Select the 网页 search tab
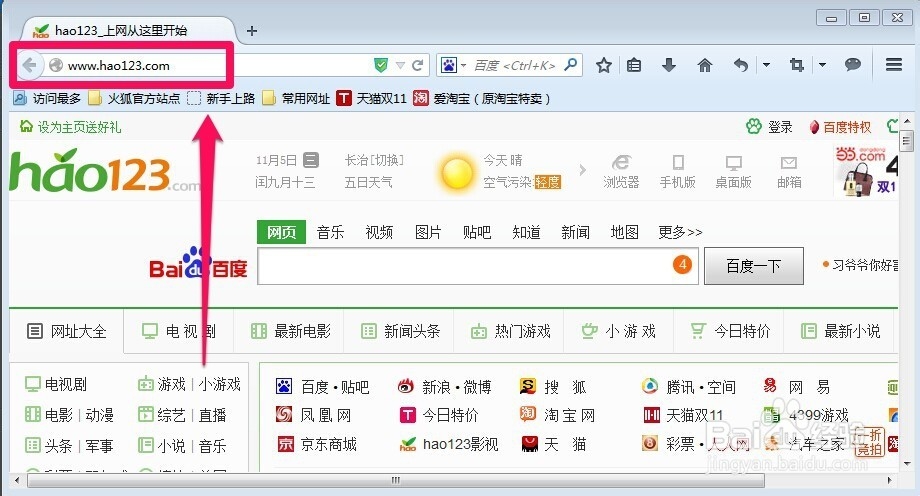 pyautogui.click(x=281, y=232)
